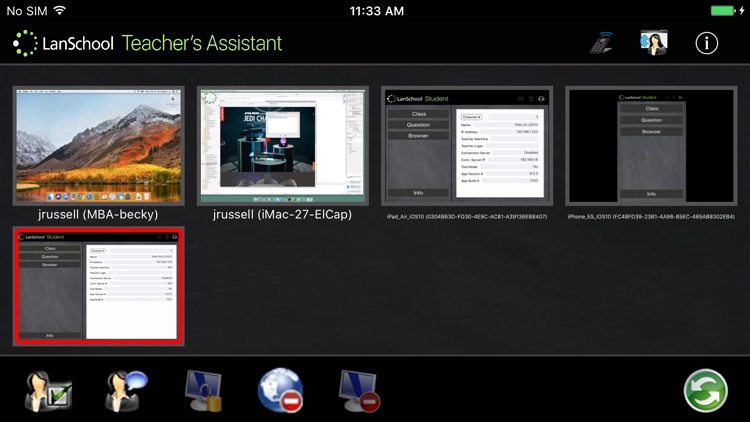Image resolution: width=750 pixels, height=422 pixels.
Task: Tap the monitor with red minus icon
Action: point(359,391)
